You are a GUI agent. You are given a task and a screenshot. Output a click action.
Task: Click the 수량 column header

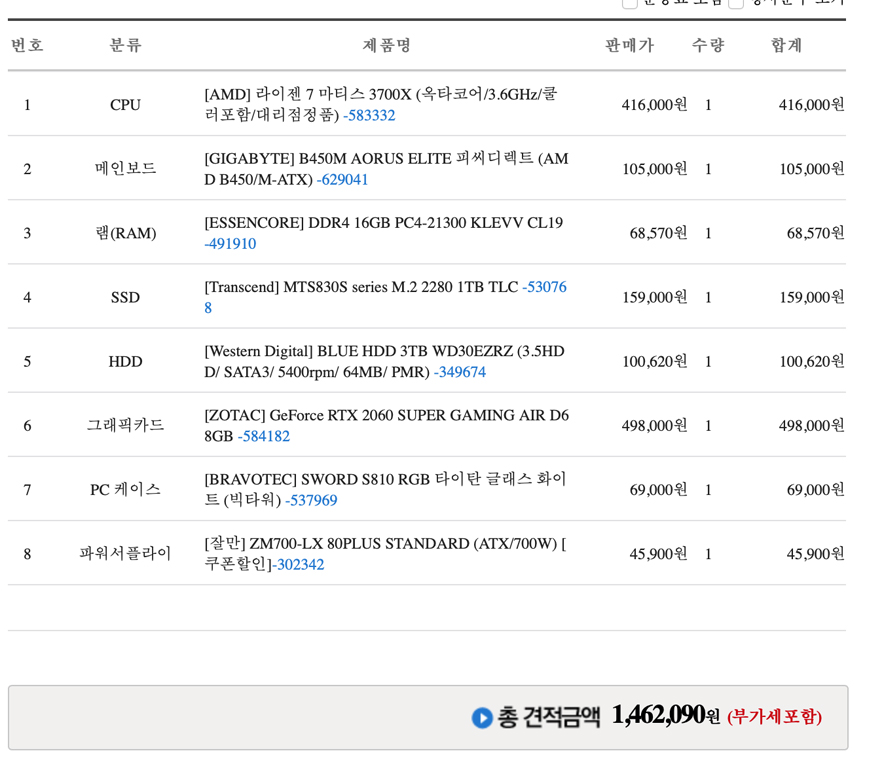(x=708, y=45)
